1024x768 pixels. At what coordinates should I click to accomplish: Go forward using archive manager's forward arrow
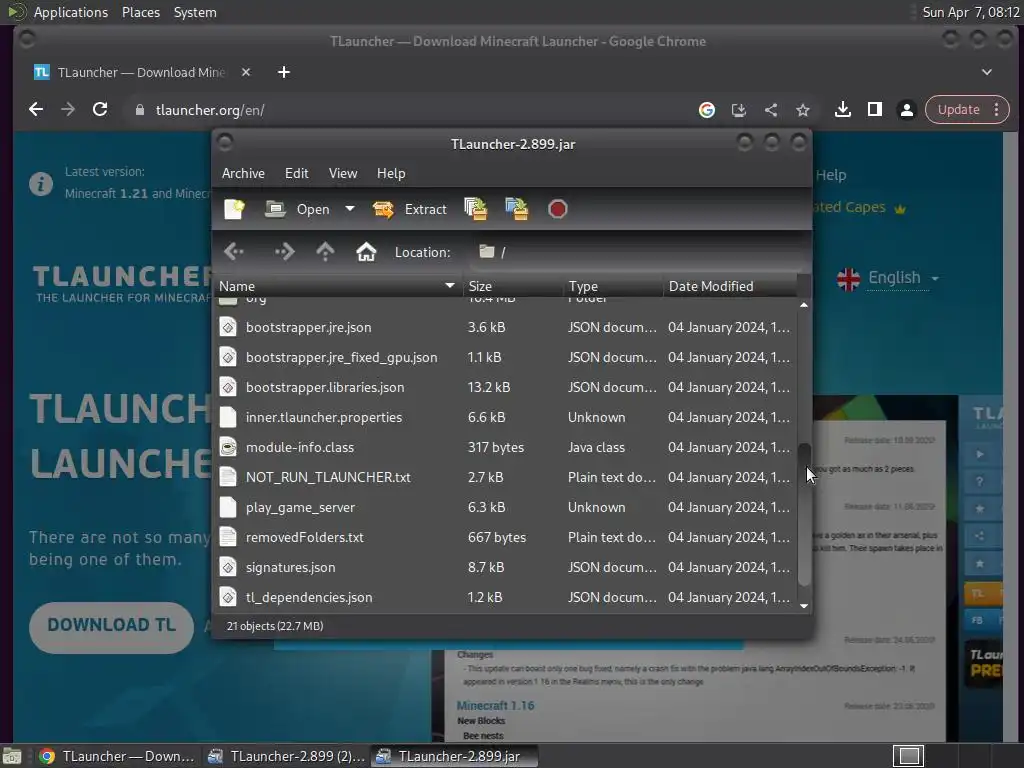284,251
